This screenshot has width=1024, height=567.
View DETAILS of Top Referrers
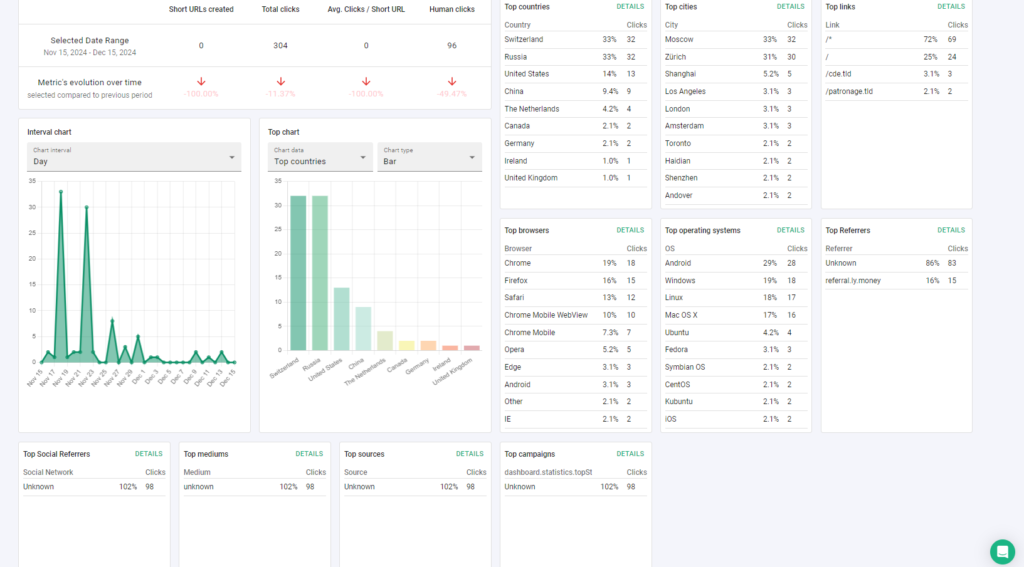[x=951, y=230]
